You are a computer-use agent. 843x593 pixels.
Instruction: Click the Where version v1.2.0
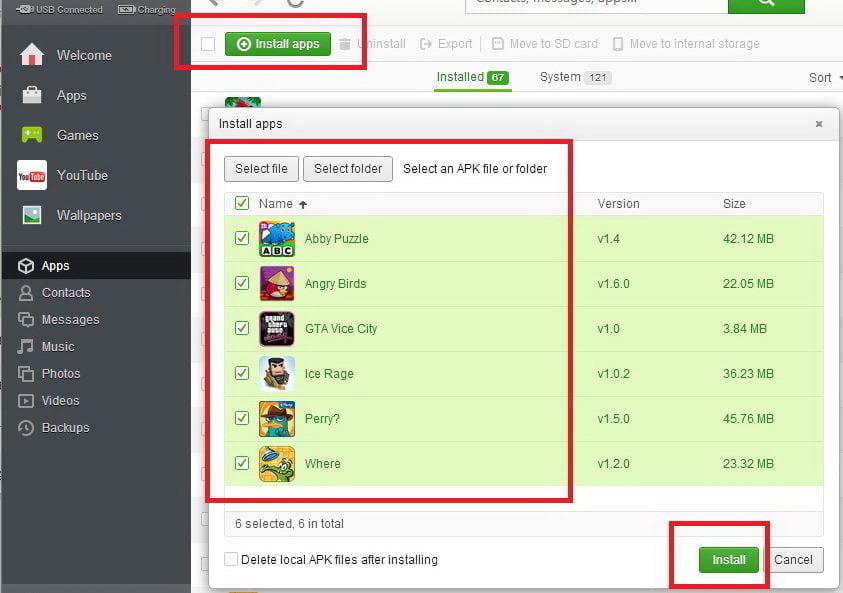click(x=613, y=463)
